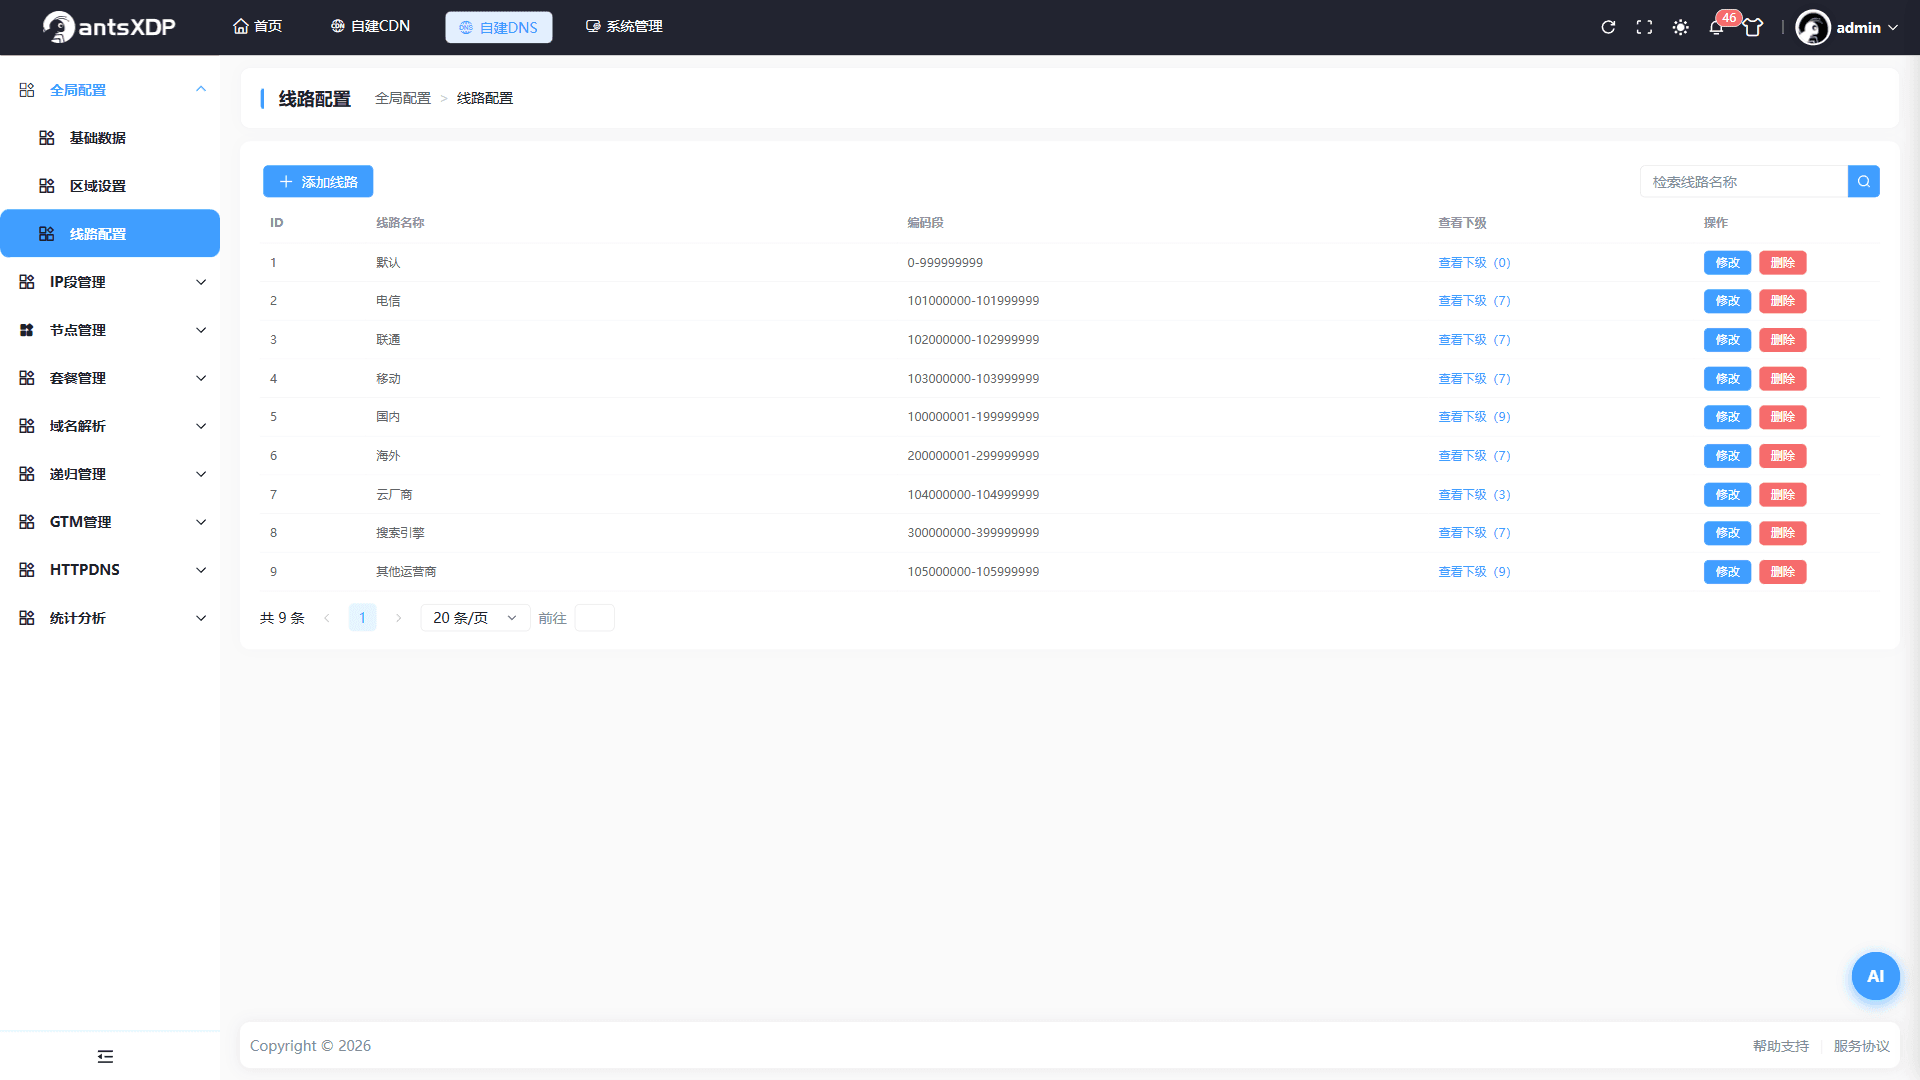Viewport: 1920px width, 1080px height.
Task: Click pagination page 1 button
Action: (x=362, y=618)
